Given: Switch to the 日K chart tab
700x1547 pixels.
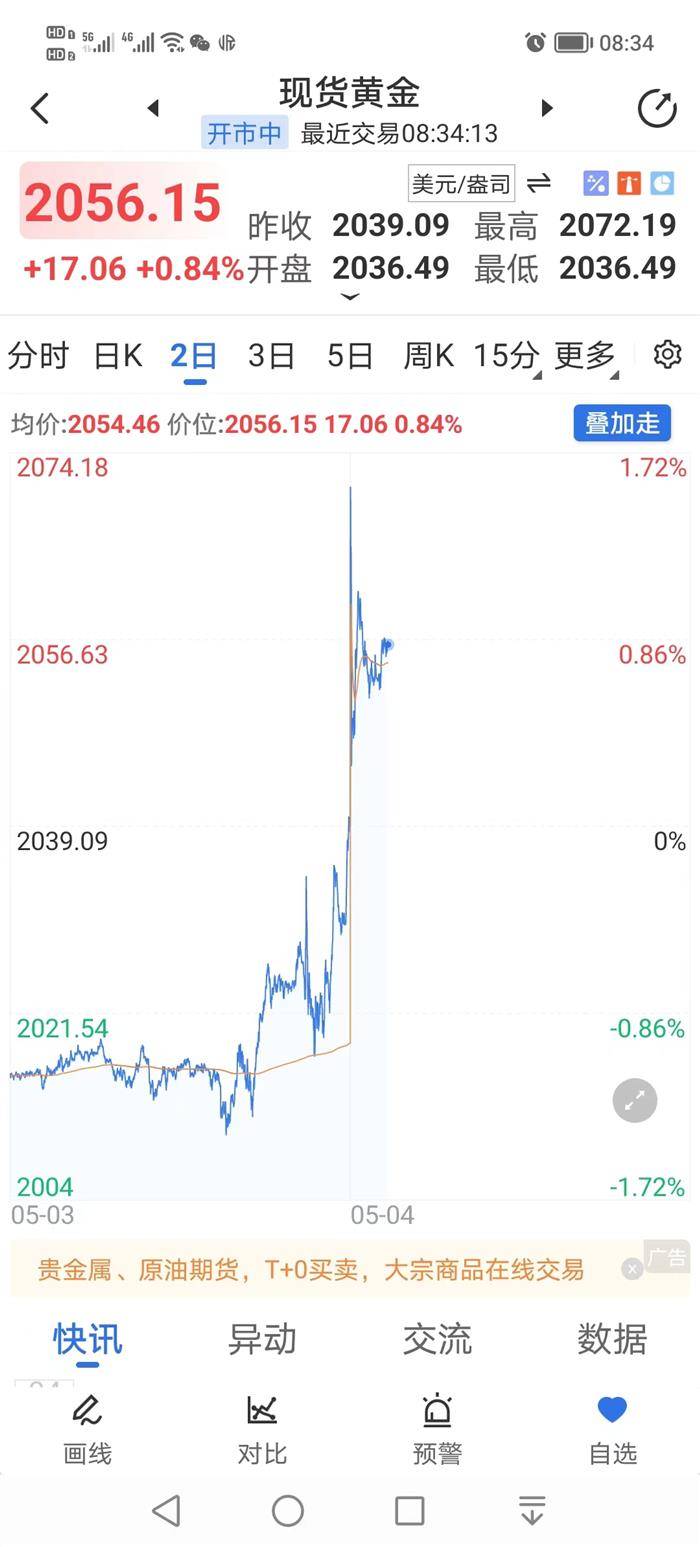Looking at the screenshot, I should click(118, 355).
